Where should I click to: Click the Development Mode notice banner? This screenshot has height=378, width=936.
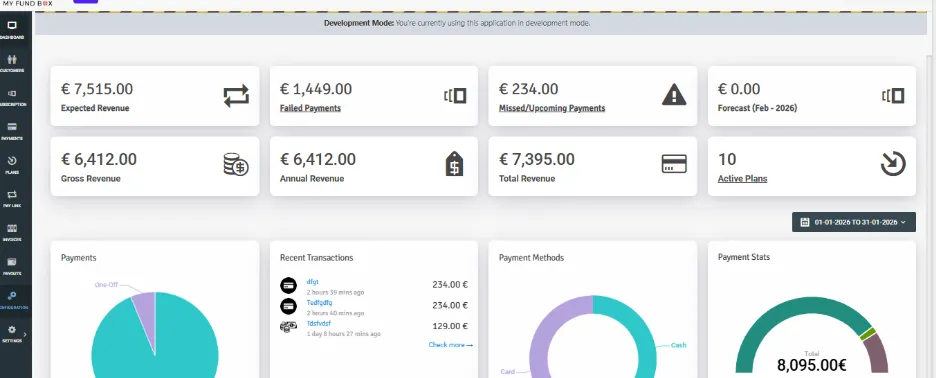(x=481, y=23)
